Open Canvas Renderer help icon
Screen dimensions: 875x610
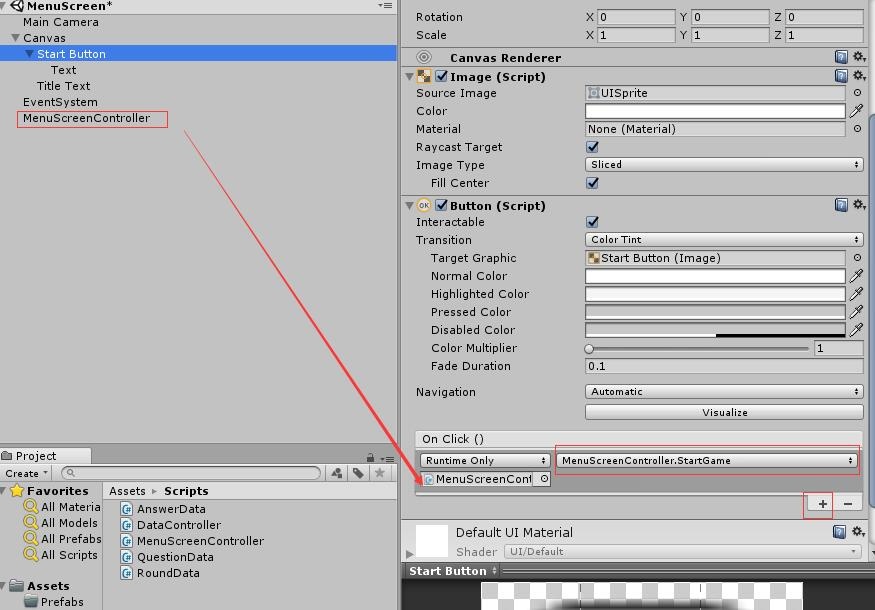tap(841, 57)
